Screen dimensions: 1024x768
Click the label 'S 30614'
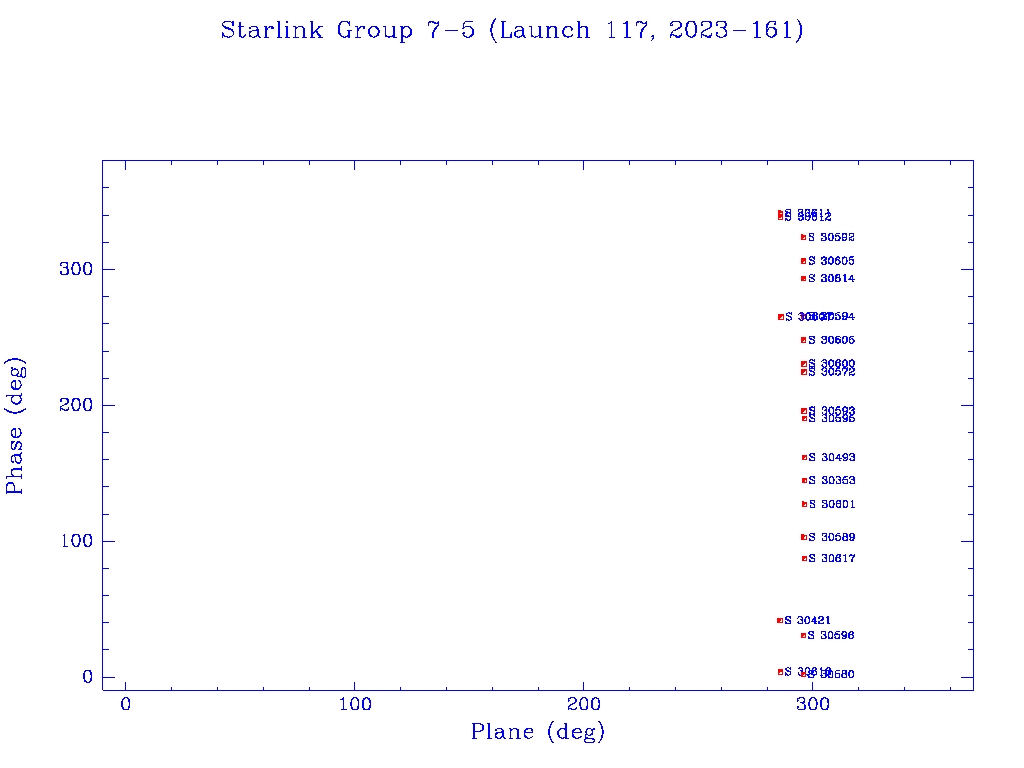[831, 279]
